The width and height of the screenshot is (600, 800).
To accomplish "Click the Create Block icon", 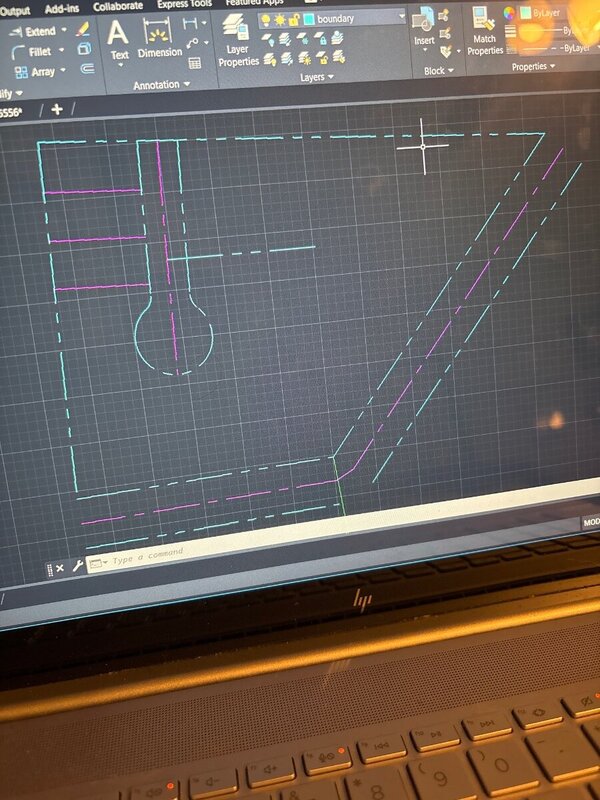I will tap(444, 15).
